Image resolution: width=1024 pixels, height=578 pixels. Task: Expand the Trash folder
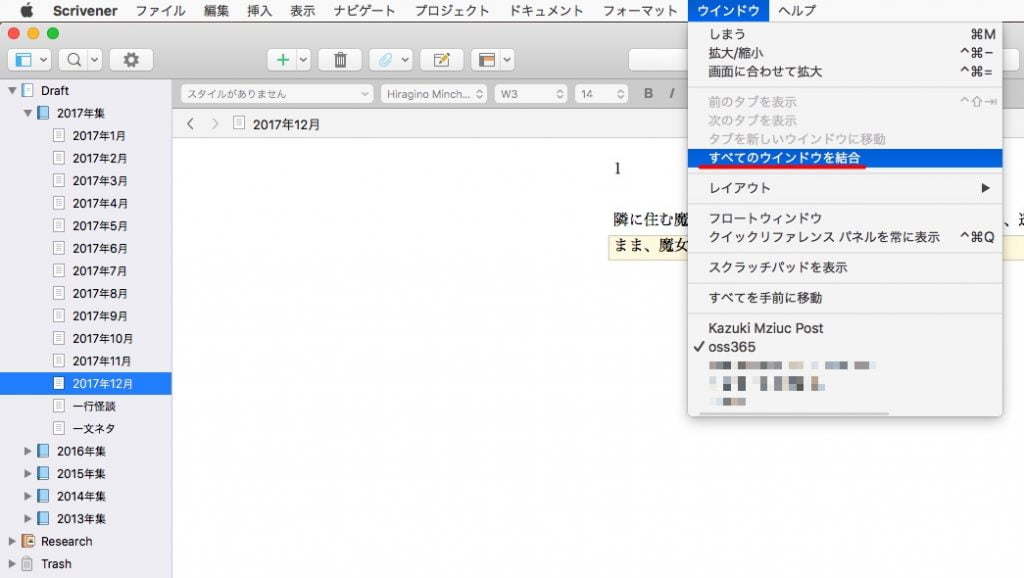[x=12, y=563]
